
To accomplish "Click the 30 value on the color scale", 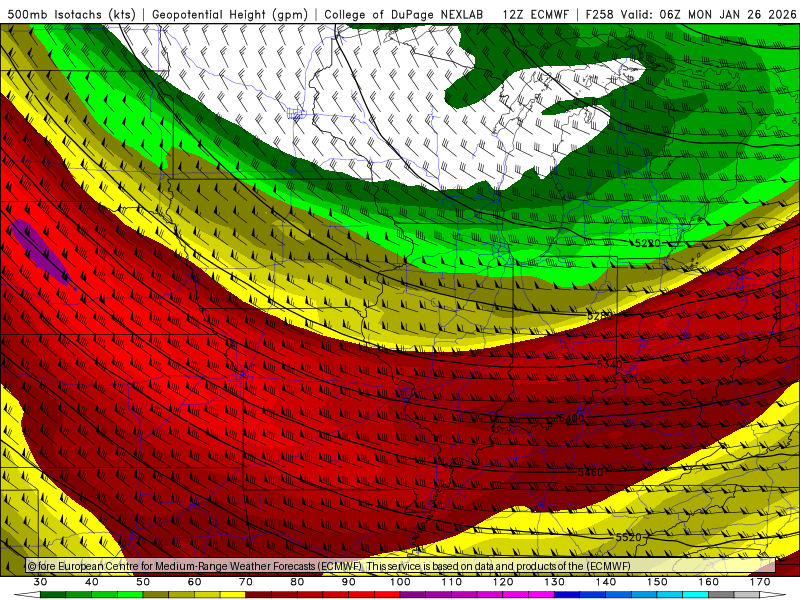I will 40,582.
